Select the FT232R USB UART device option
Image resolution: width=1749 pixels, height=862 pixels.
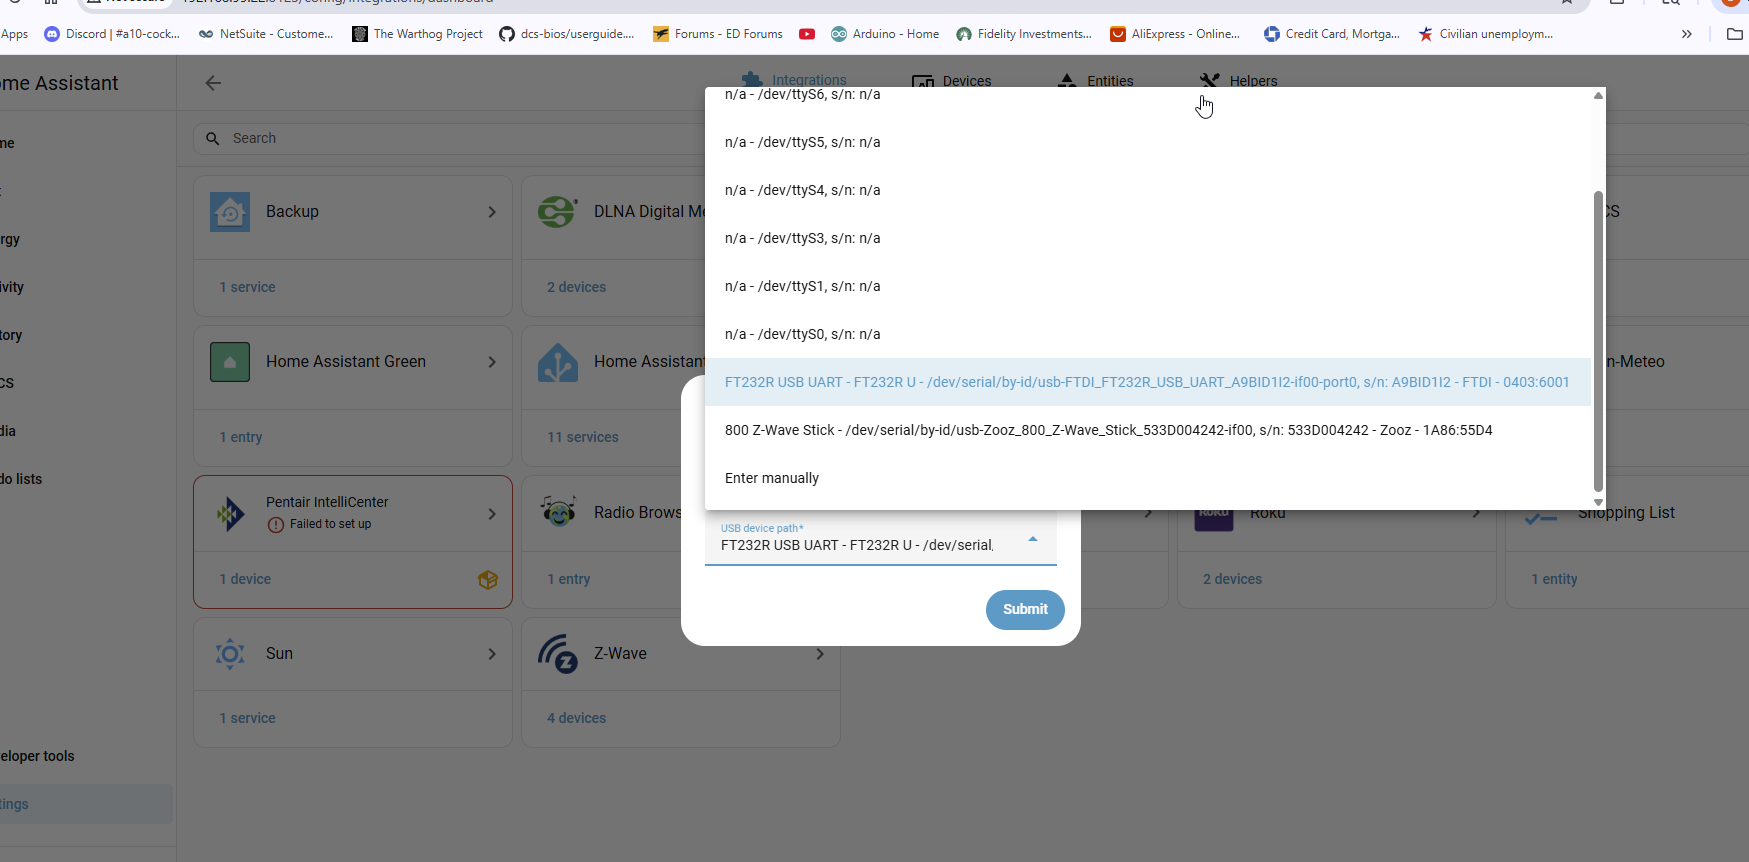tap(1148, 382)
